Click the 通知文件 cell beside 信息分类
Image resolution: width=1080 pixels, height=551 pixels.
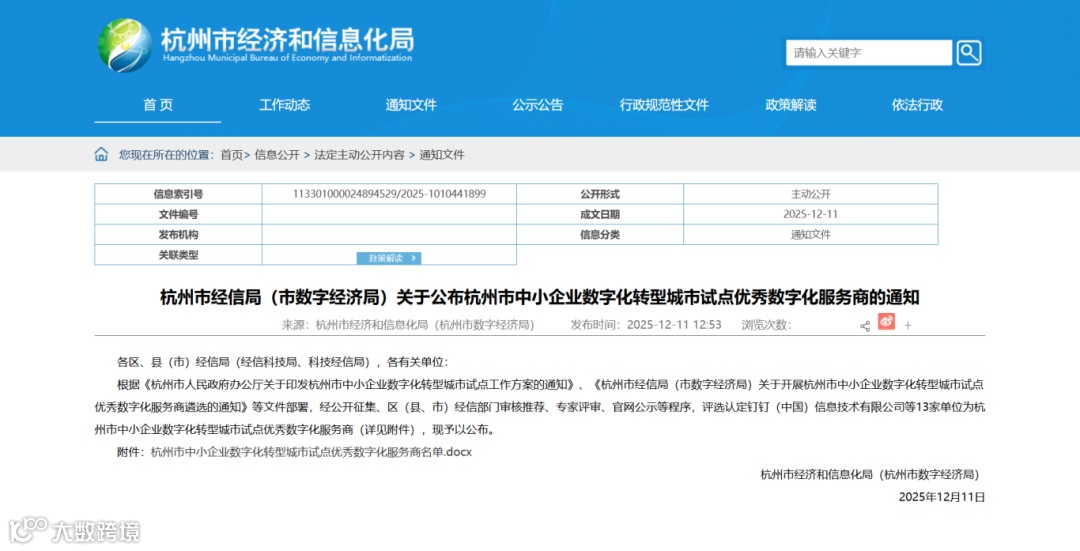pos(811,235)
